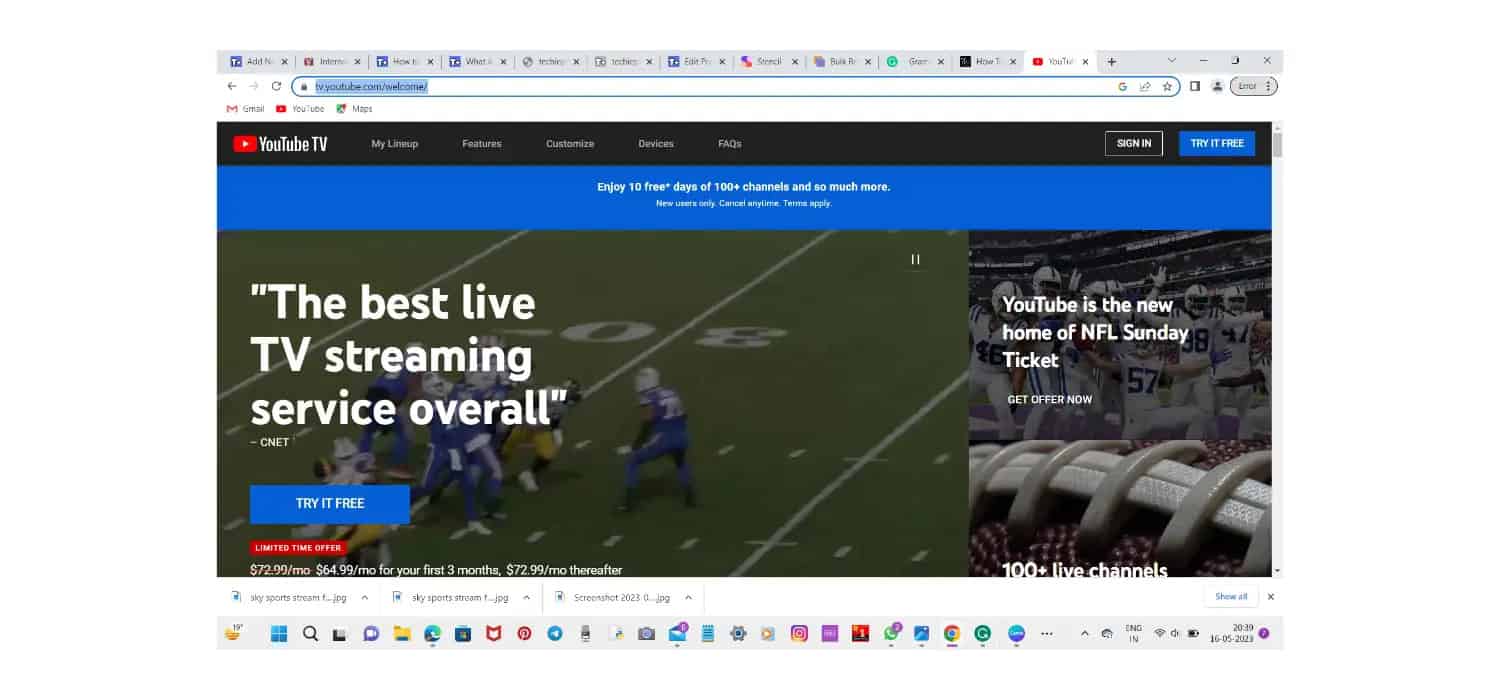Screen dimensions: 1500x700
Task: Click header TRY IT FREE button
Action: (x=1217, y=144)
